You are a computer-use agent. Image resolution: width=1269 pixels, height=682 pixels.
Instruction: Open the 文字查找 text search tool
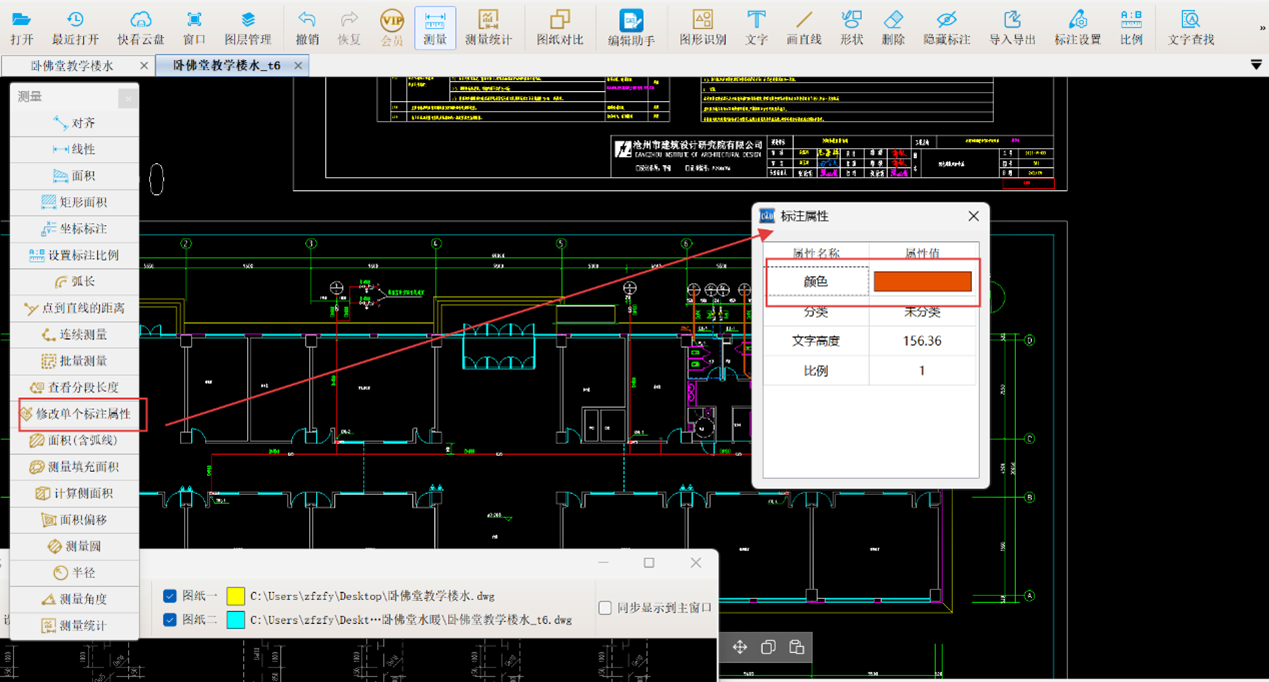tap(1190, 26)
